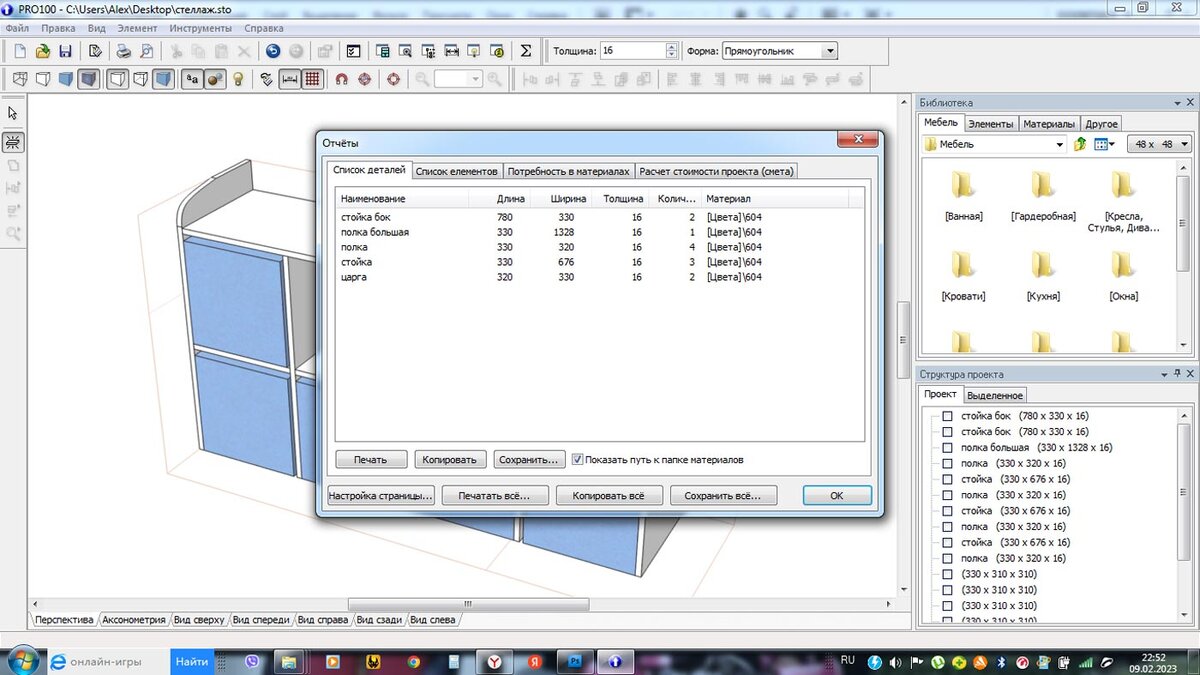Screen dimensions: 1200x675
Task: Toggle the red grid icon
Action: tap(313, 79)
